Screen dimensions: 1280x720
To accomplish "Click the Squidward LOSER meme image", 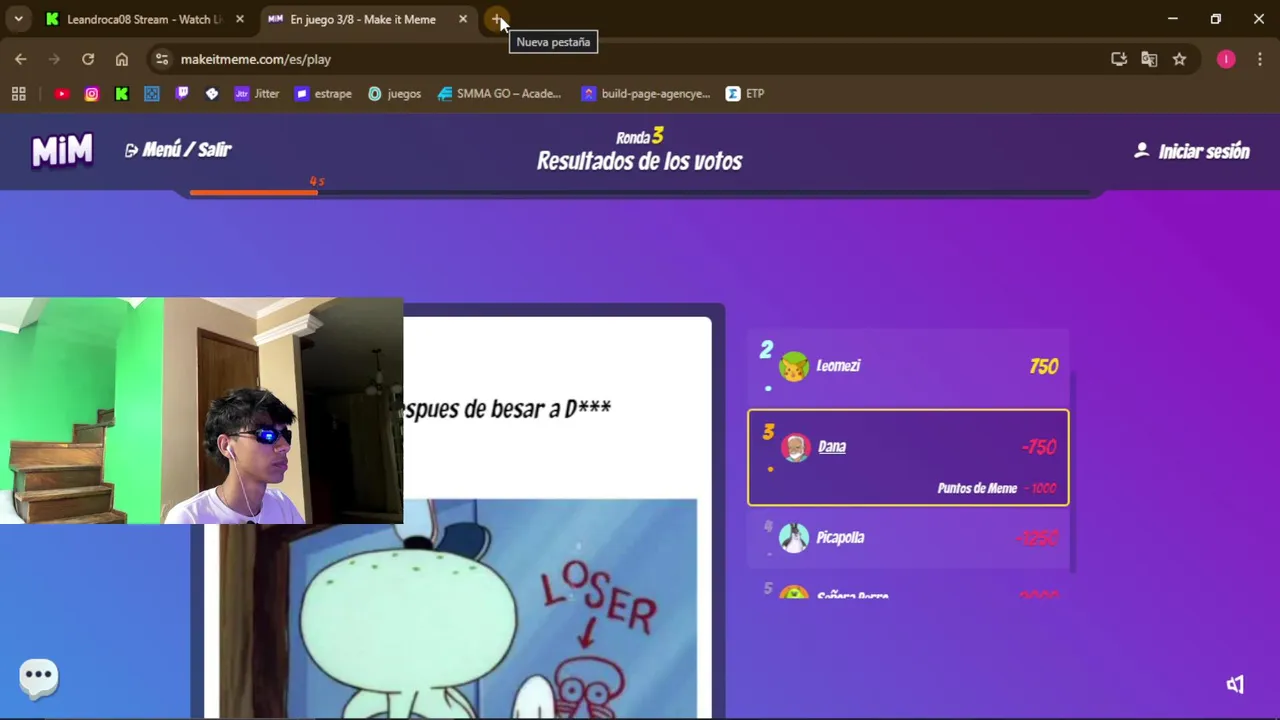I will pos(450,608).
